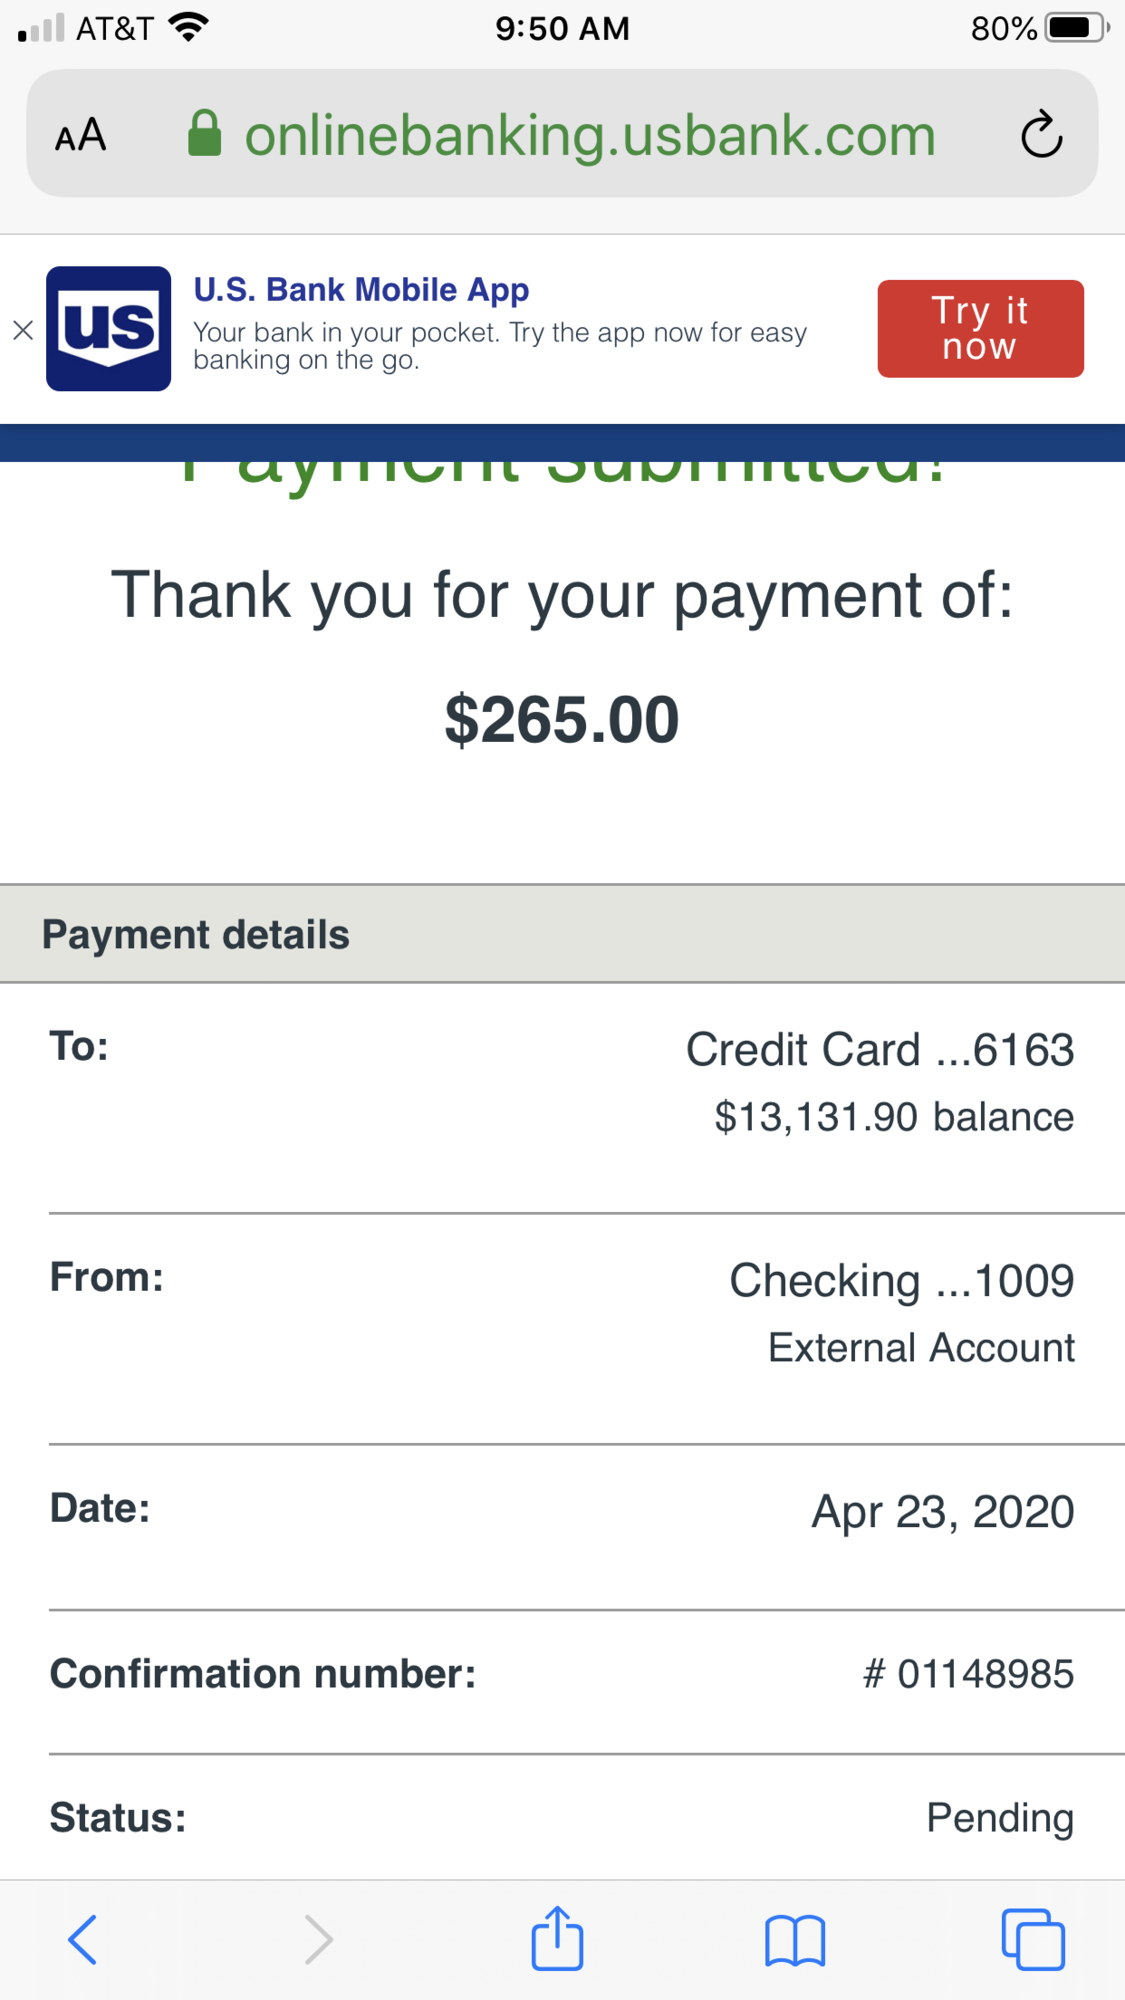The width and height of the screenshot is (1125, 2000).
Task: Dismiss the mobile app banner
Action: tap(23, 330)
